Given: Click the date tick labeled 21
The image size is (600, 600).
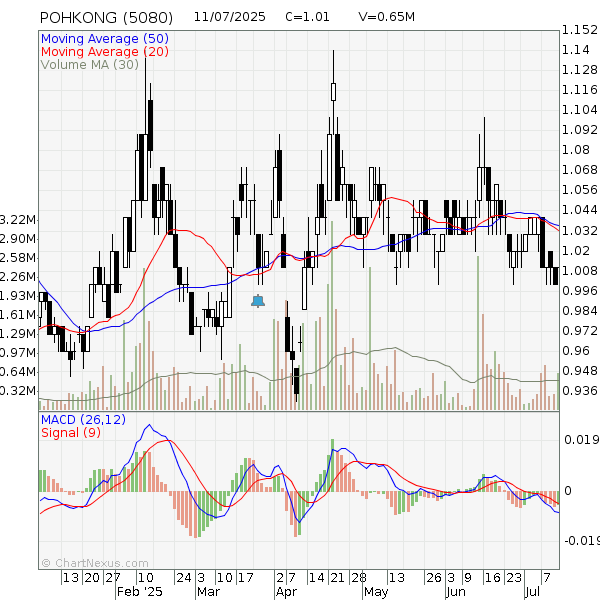Looking at the screenshot, I should [337, 577].
